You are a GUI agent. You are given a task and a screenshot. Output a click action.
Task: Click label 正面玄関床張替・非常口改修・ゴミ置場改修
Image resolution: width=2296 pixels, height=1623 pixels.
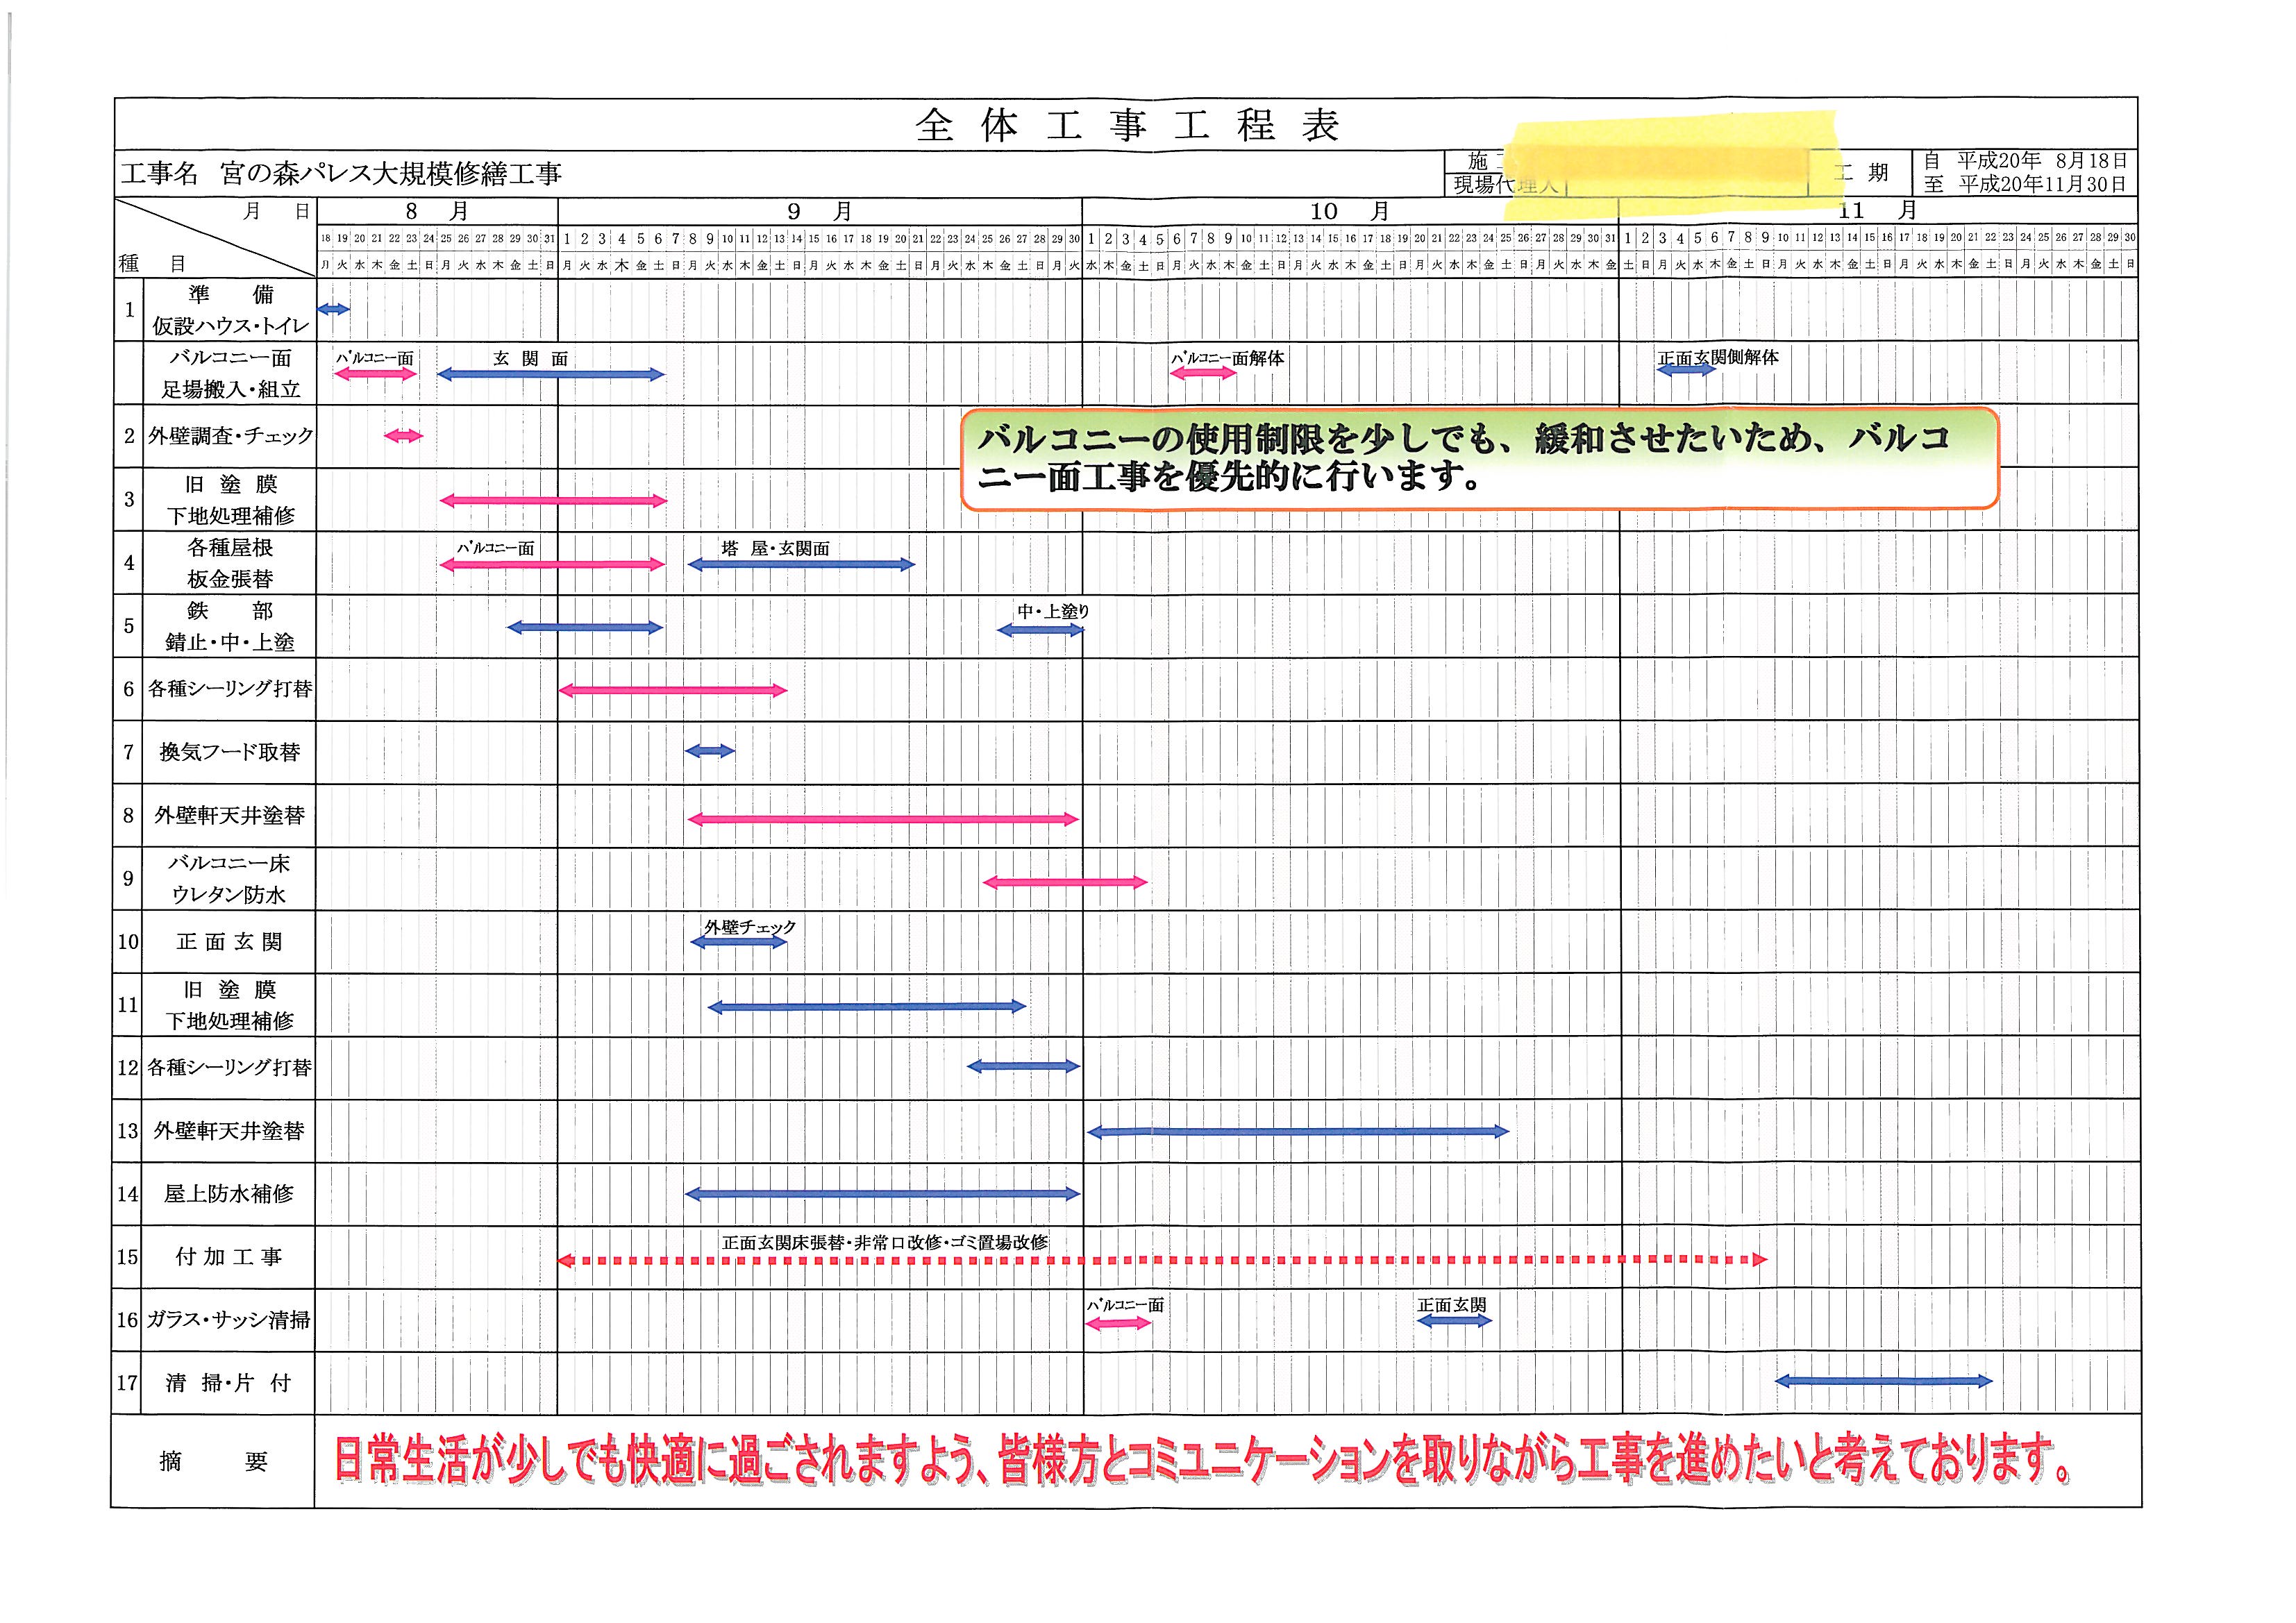tap(885, 1243)
